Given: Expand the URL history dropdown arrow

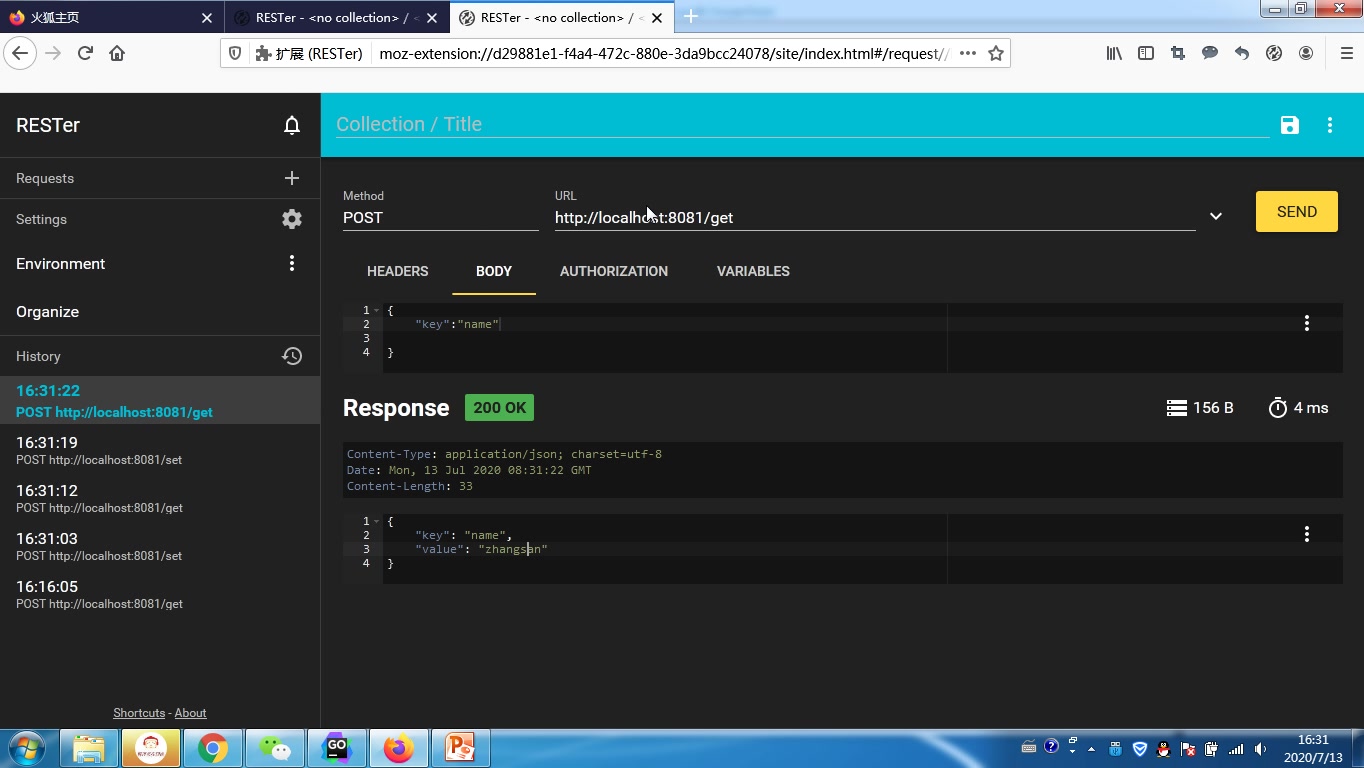Looking at the screenshot, I should (1216, 216).
